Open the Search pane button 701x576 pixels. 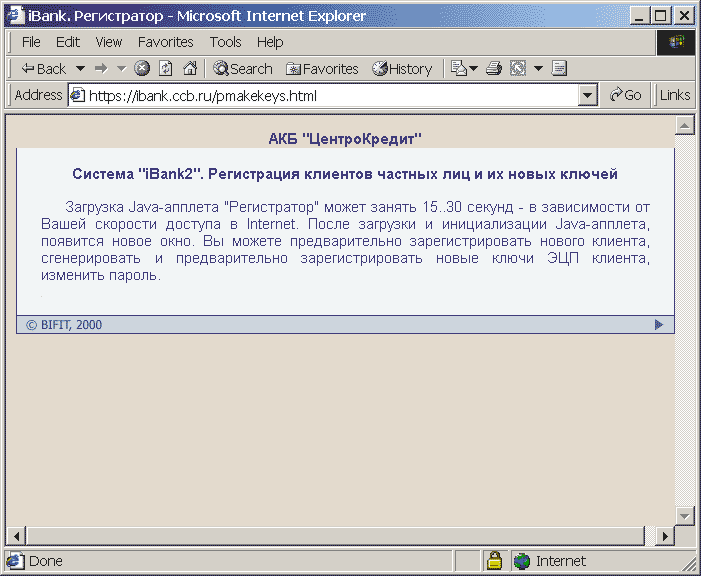[x=243, y=69]
